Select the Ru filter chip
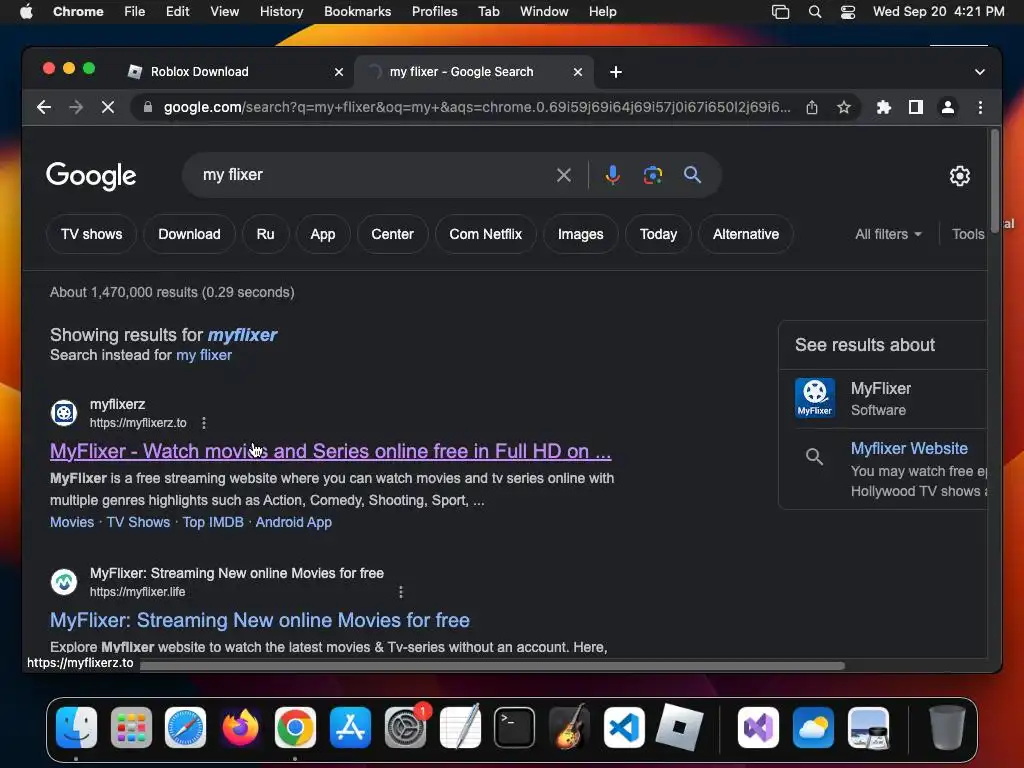This screenshot has width=1024, height=768. tap(265, 234)
